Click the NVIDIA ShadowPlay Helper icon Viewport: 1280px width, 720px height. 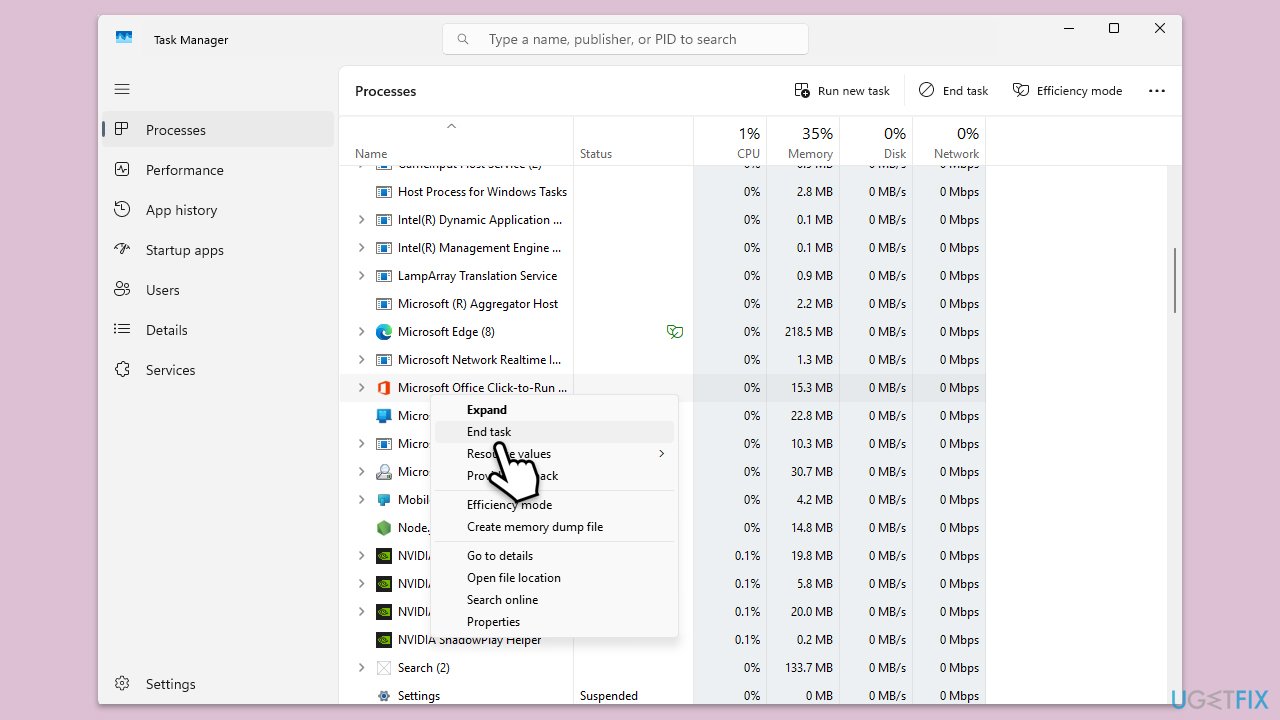(x=384, y=640)
